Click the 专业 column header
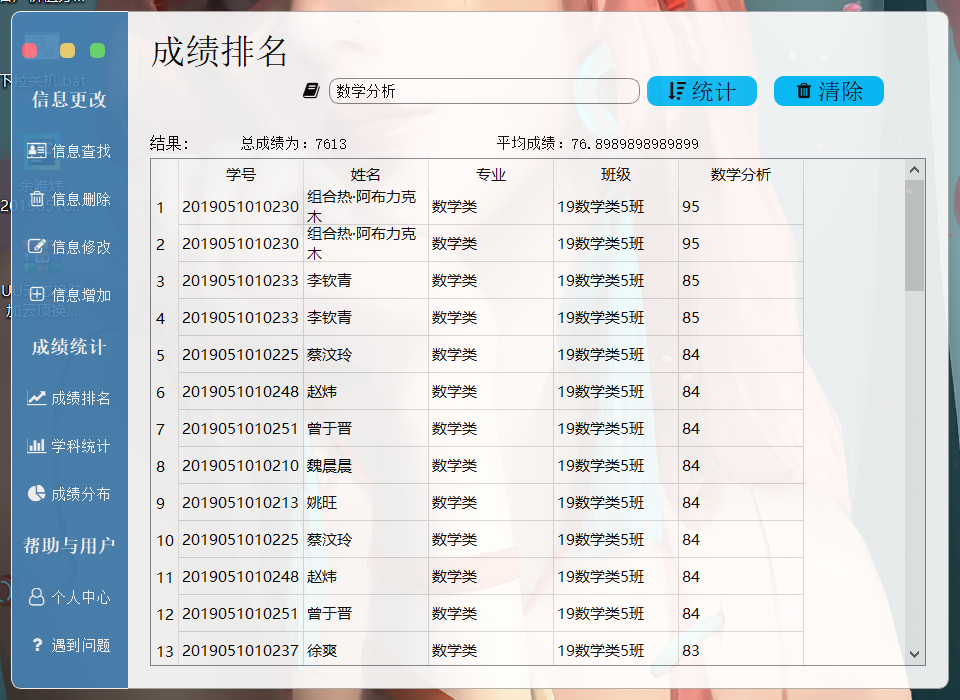The width and height of the screenshot is (960, 700). click(491, 175)
